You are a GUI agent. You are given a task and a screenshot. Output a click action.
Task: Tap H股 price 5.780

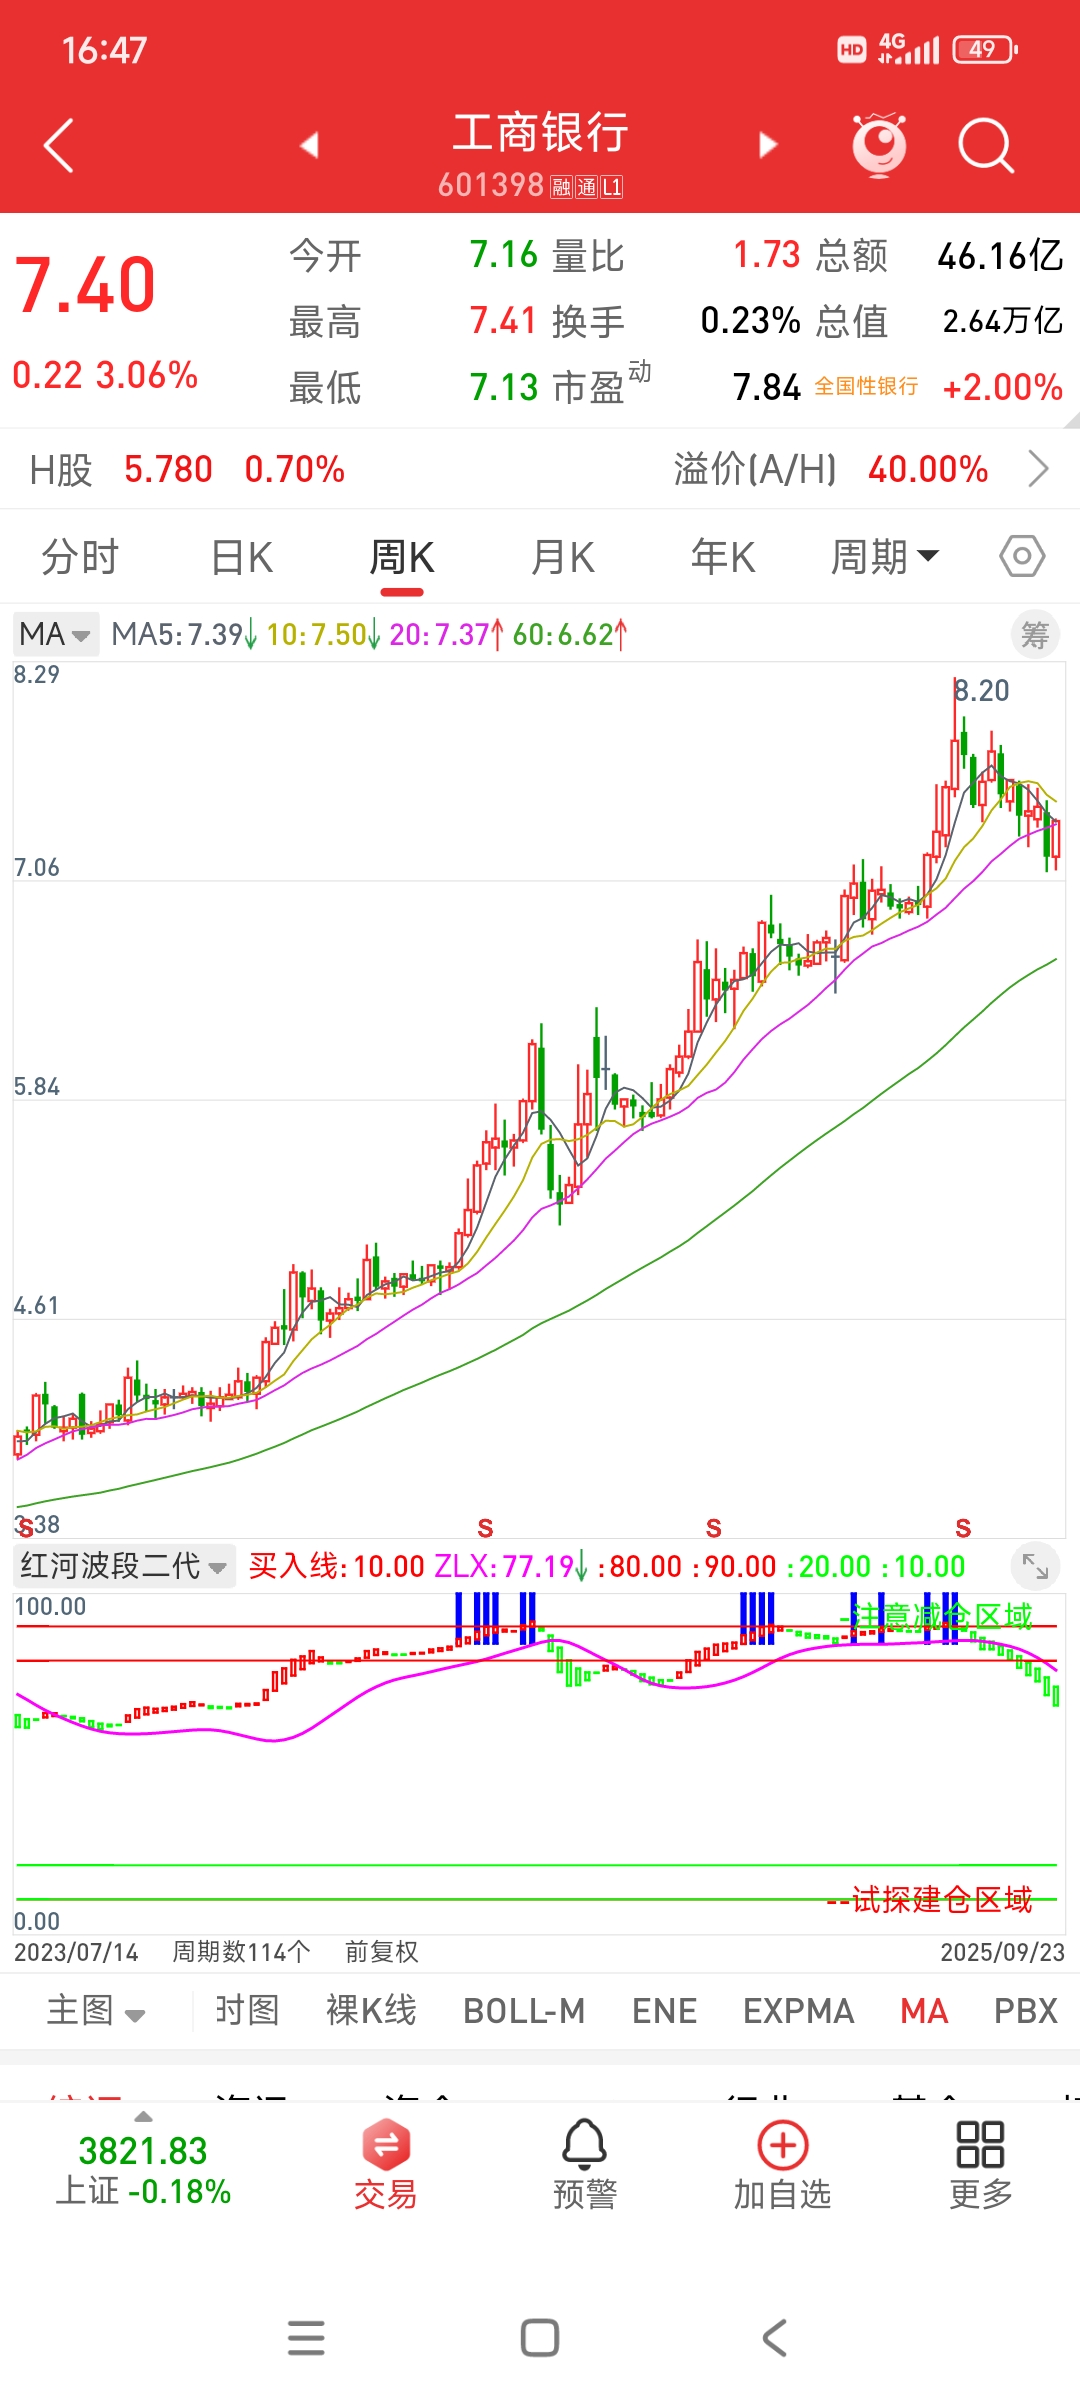click(x=168, y=469)
